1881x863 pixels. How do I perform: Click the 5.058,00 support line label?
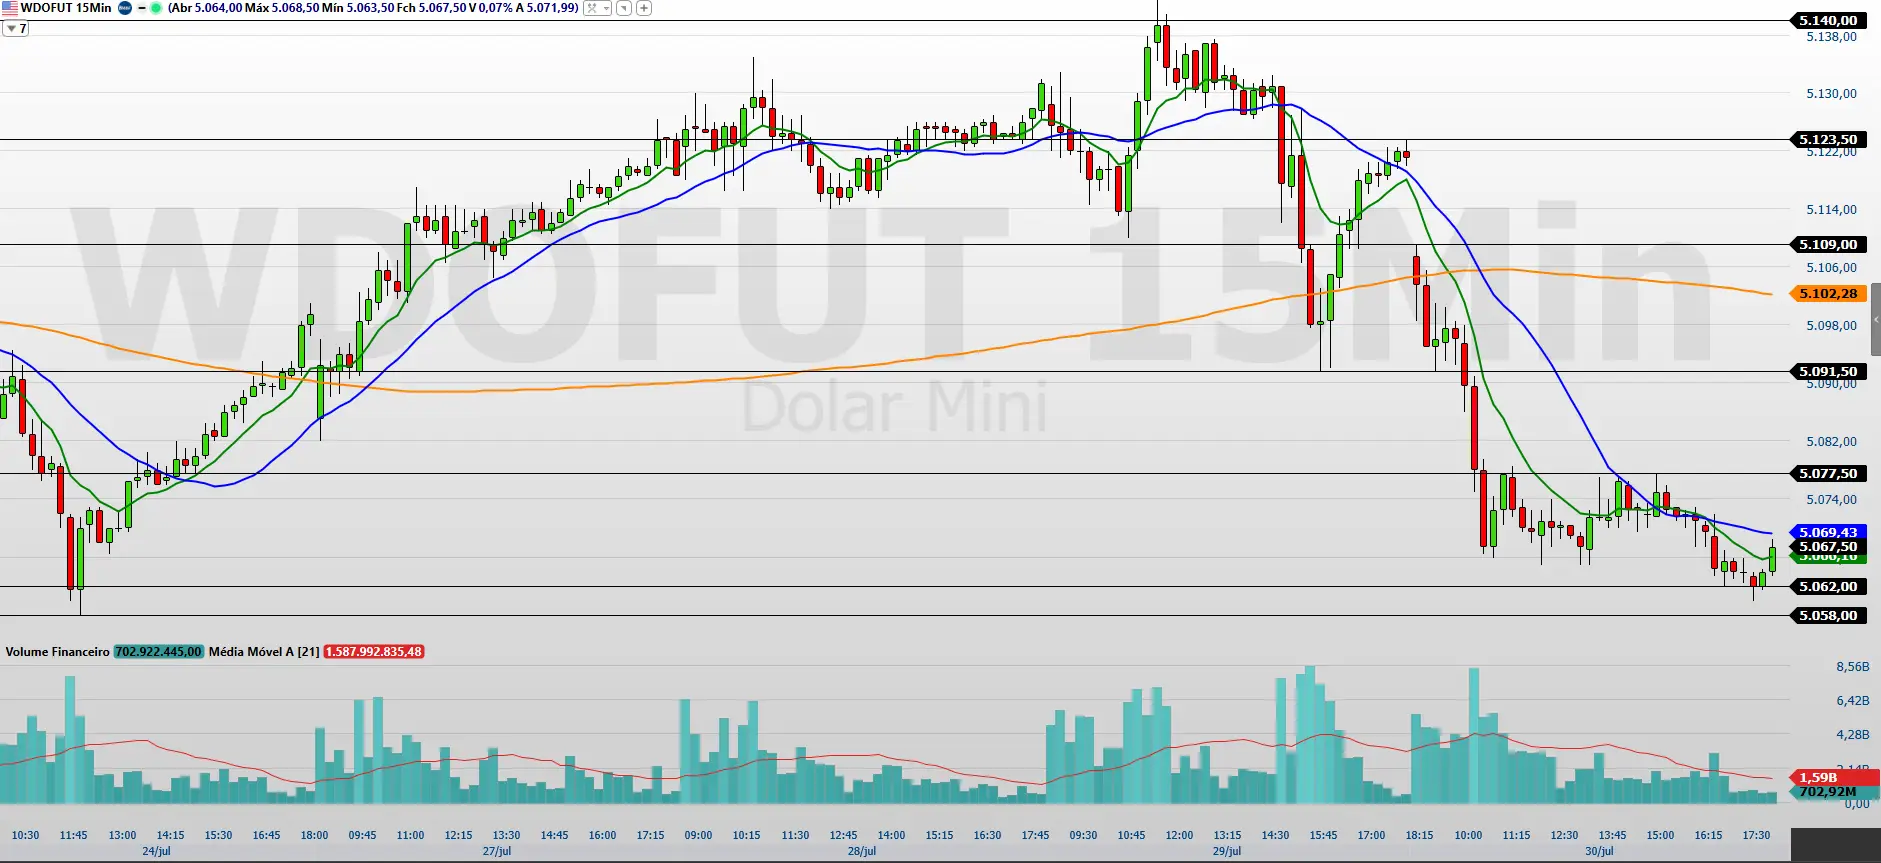(1827, 615)
